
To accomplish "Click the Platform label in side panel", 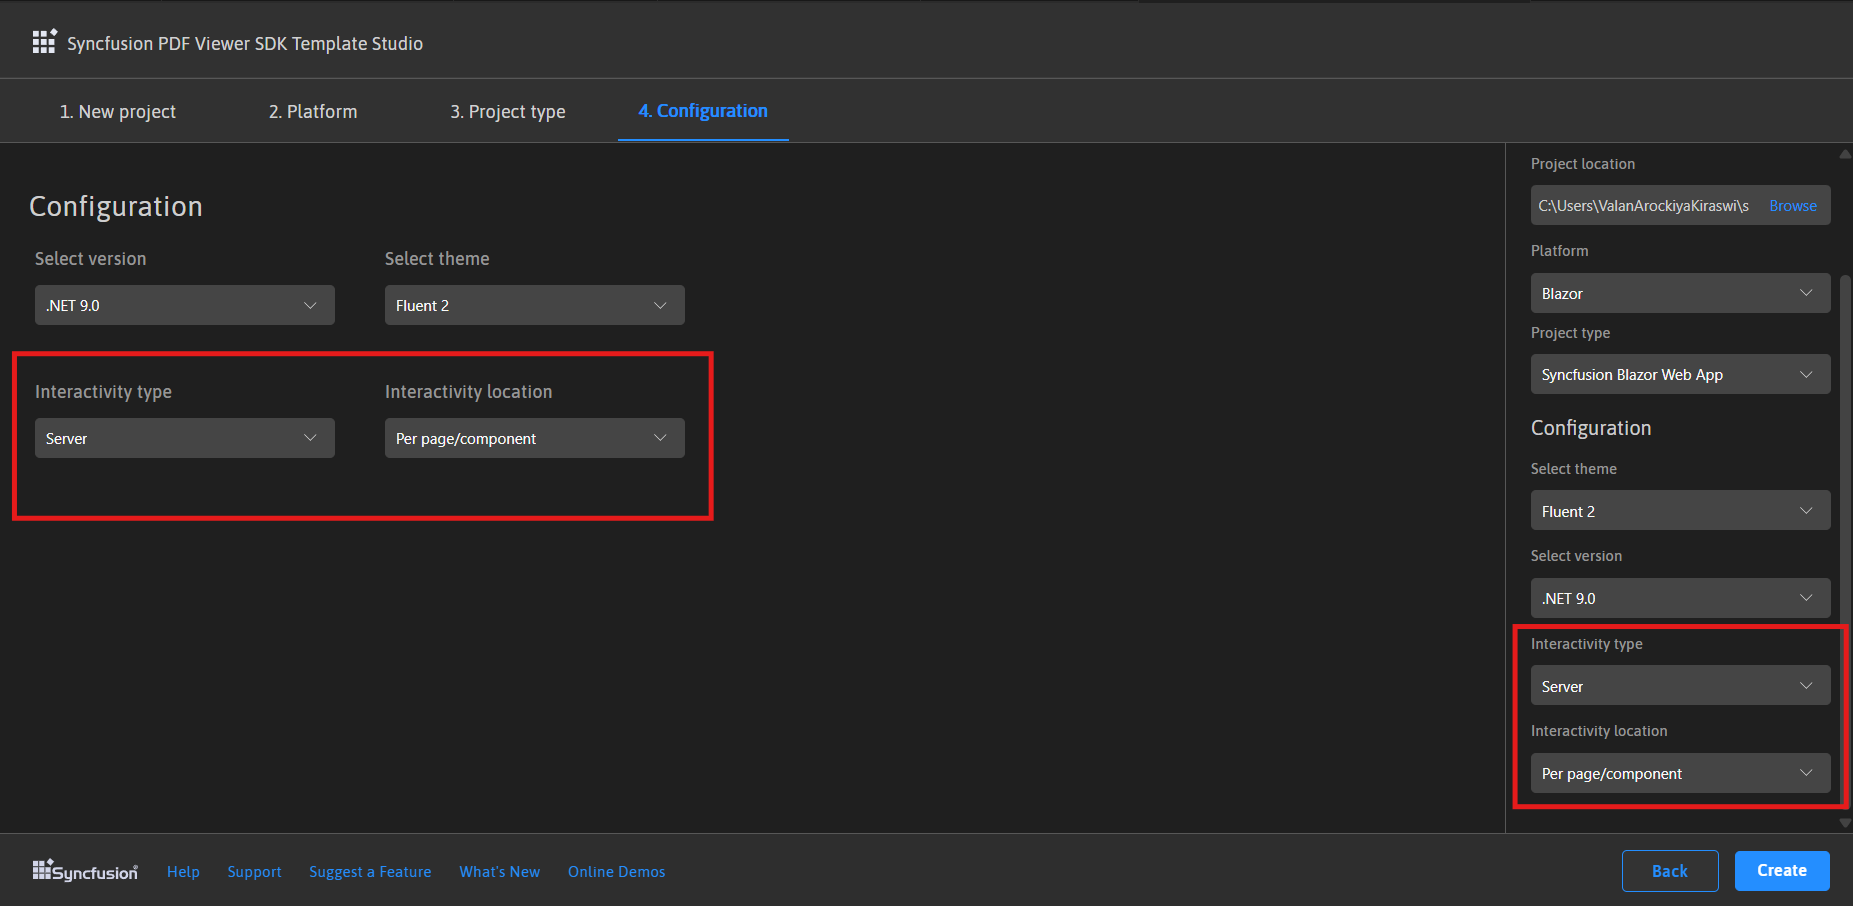I will [x=1559, y=251].
